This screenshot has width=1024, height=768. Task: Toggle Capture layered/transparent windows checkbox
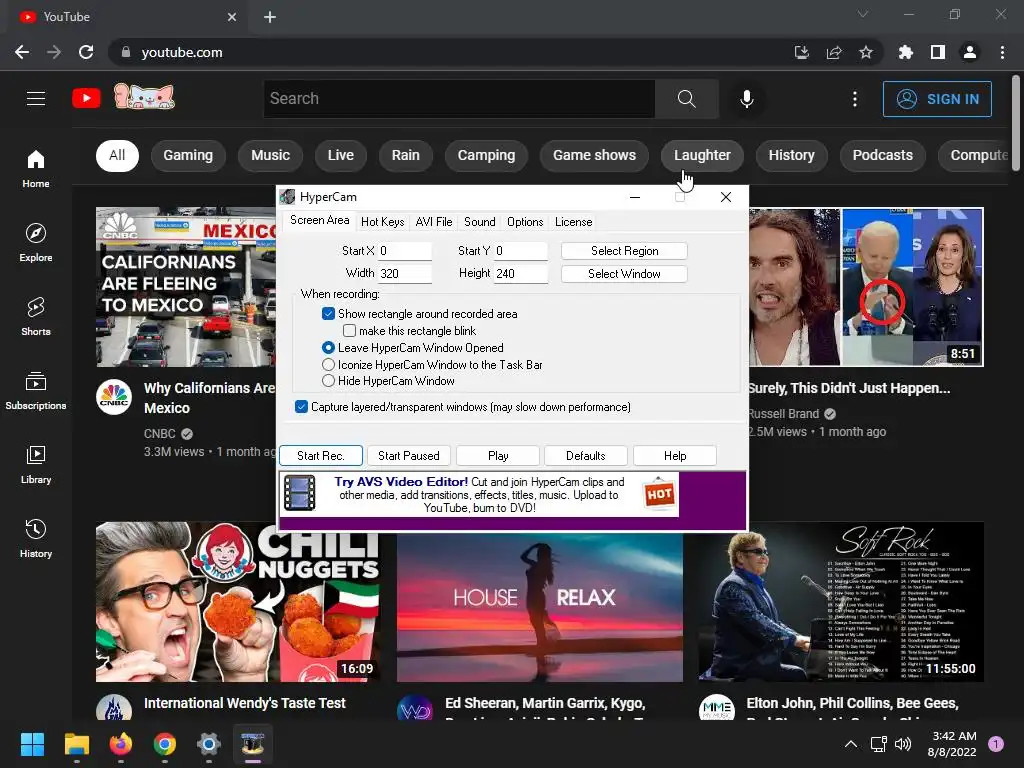coord(301,407)
